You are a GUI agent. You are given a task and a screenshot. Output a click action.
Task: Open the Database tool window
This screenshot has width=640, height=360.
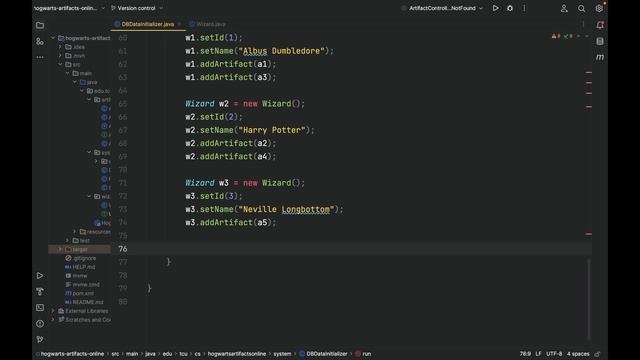tap(600, 41)
